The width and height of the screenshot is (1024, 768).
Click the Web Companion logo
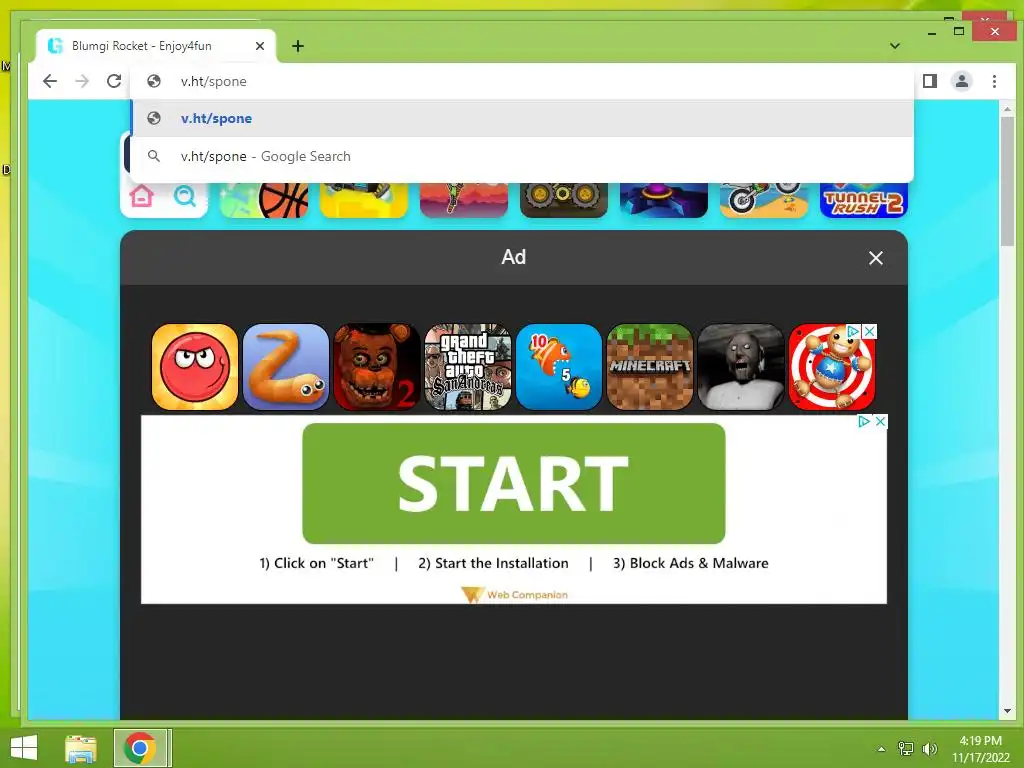tap(514, 595)
